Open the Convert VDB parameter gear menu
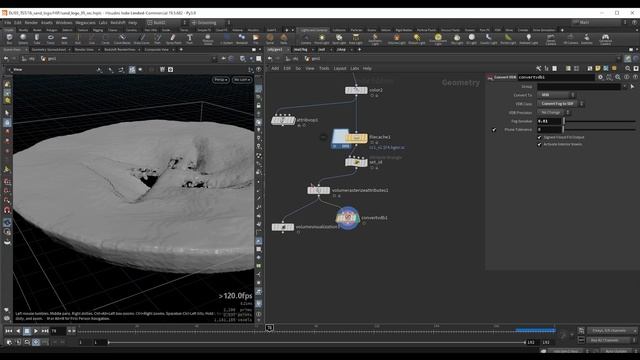The width and height of the screenshot is (640, 360). (x=600, y=77)
